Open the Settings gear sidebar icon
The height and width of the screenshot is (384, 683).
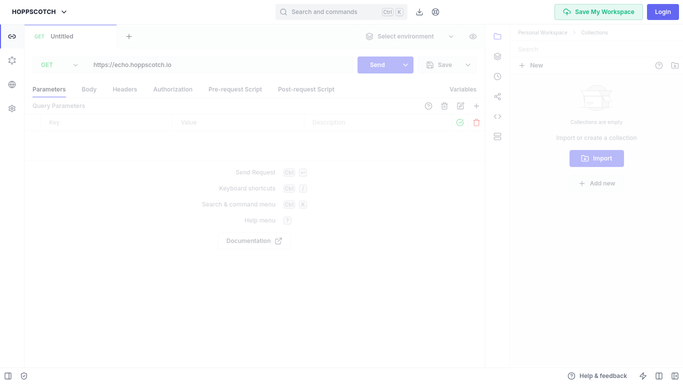(x=12, y=108)
